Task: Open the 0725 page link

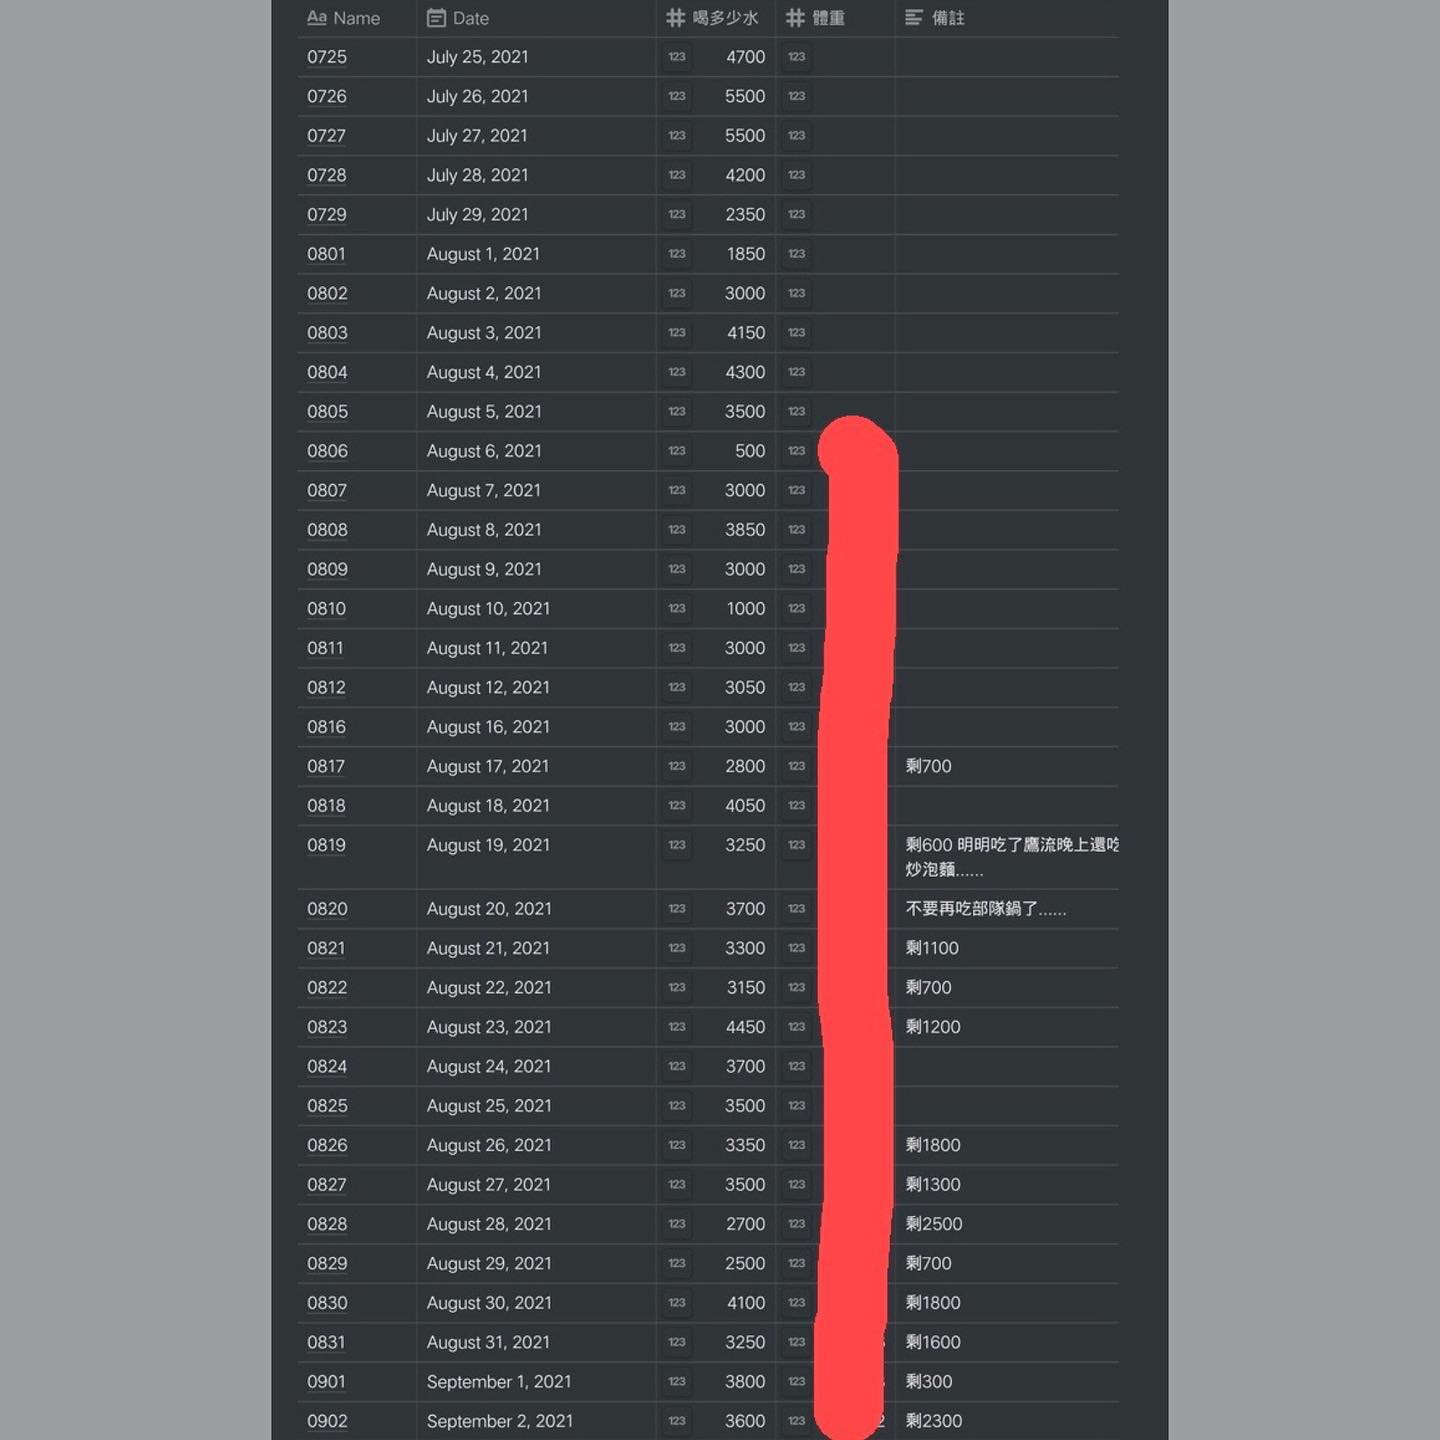Action: pos(327,57)
